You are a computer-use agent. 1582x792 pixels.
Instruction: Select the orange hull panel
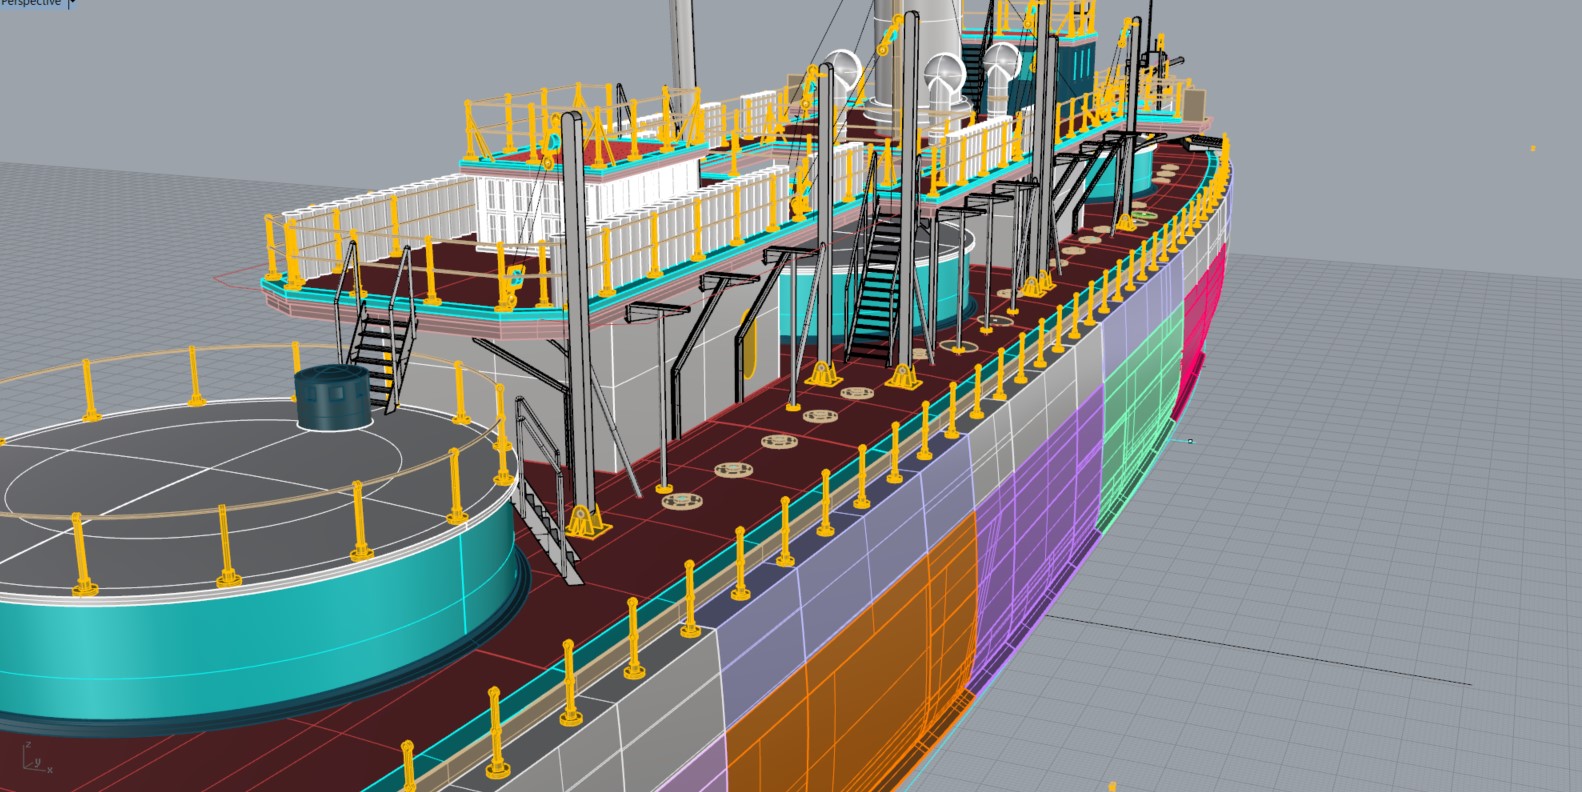(850, 680)
